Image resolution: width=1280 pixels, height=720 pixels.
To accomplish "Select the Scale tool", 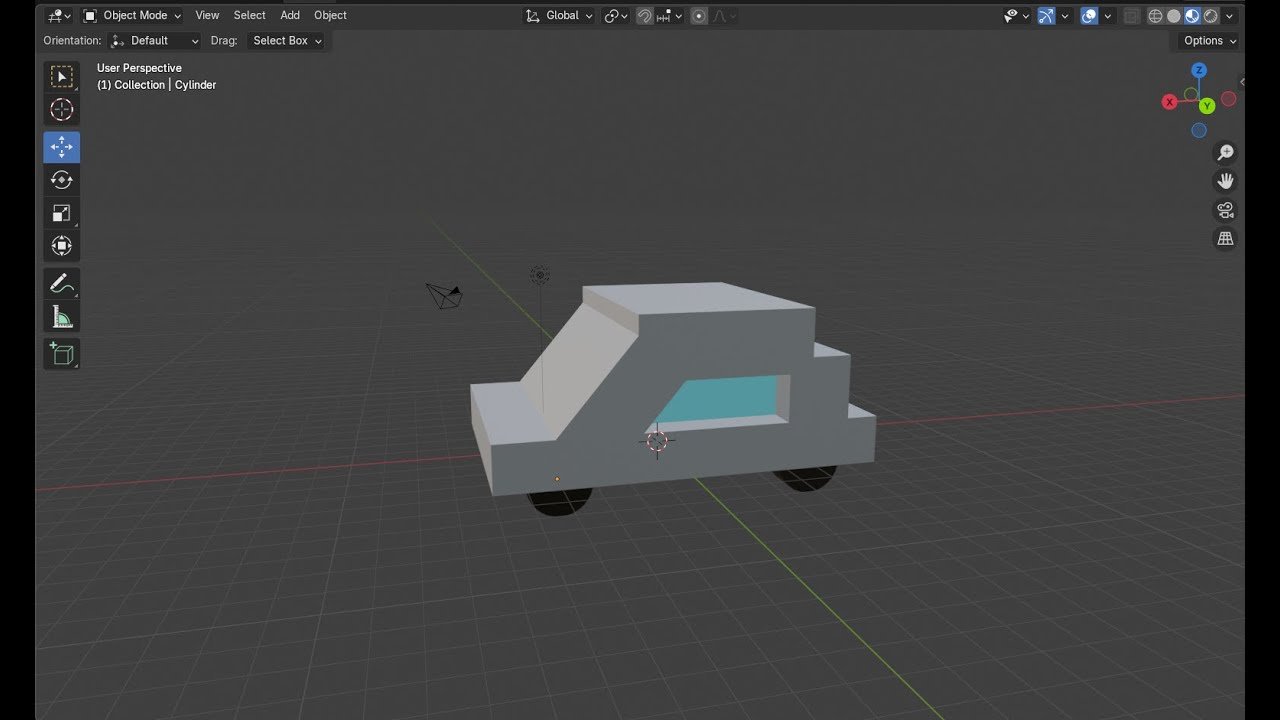I will coord(61,213).
